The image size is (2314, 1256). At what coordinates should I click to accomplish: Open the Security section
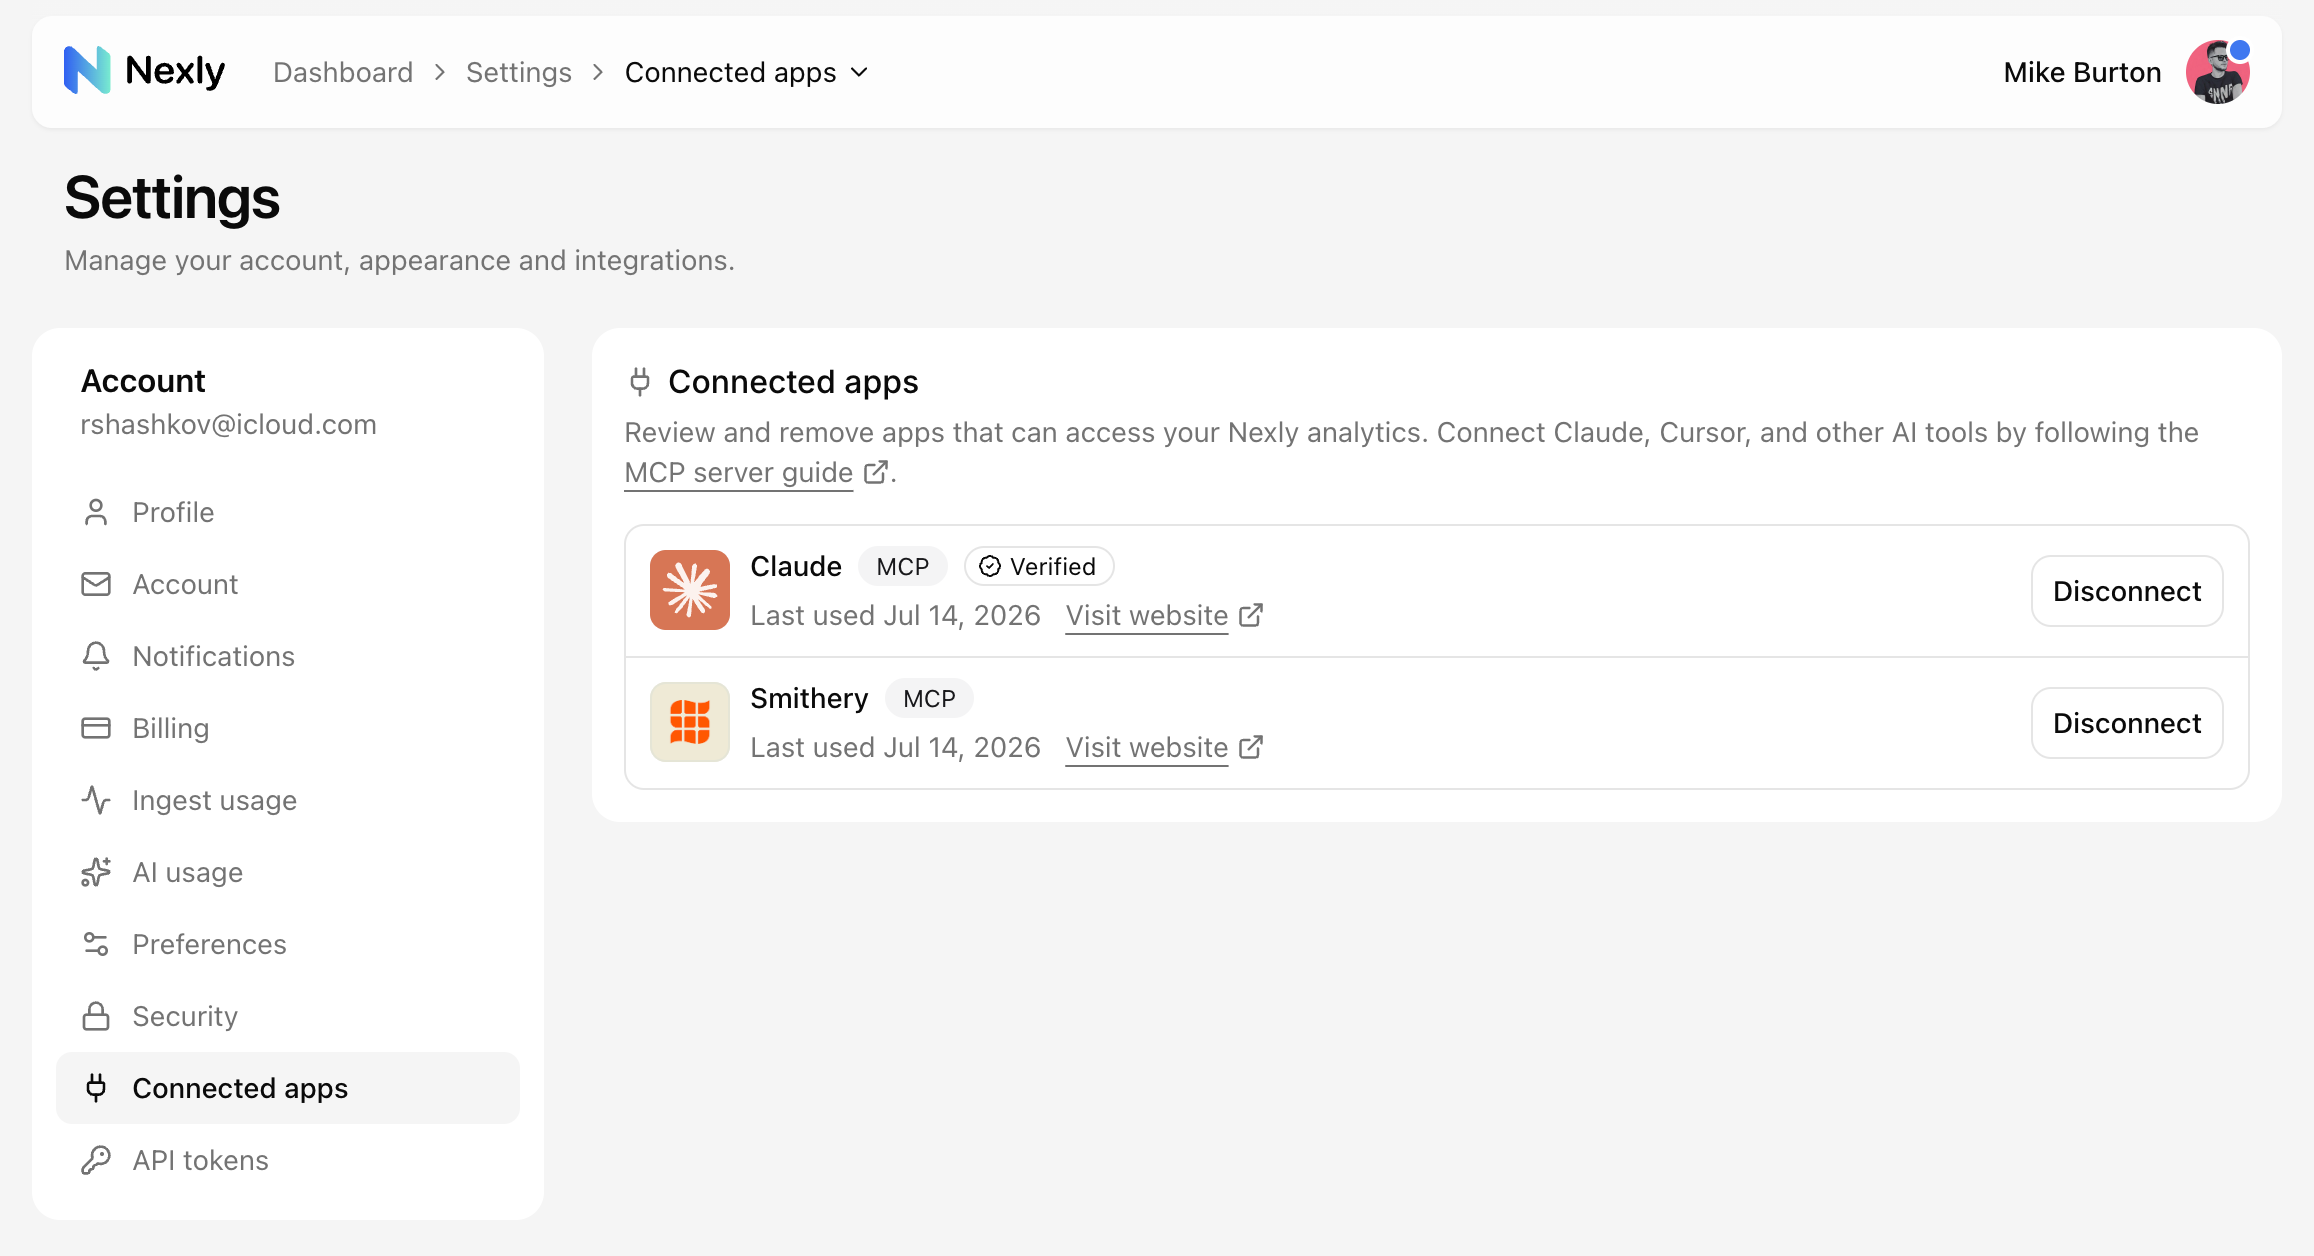(x=288, y=1016)
